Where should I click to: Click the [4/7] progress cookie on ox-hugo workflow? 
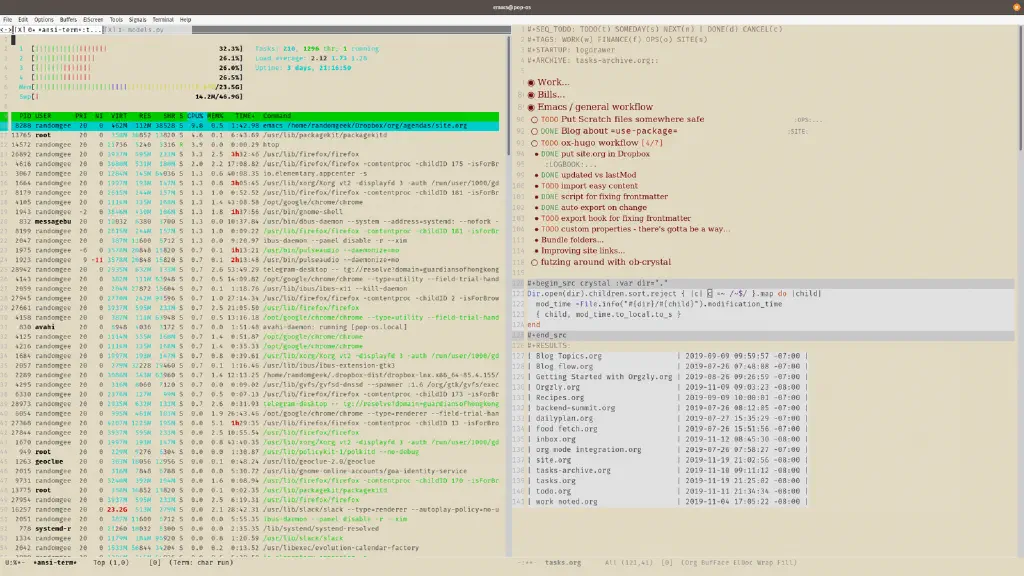click(651, 143)
